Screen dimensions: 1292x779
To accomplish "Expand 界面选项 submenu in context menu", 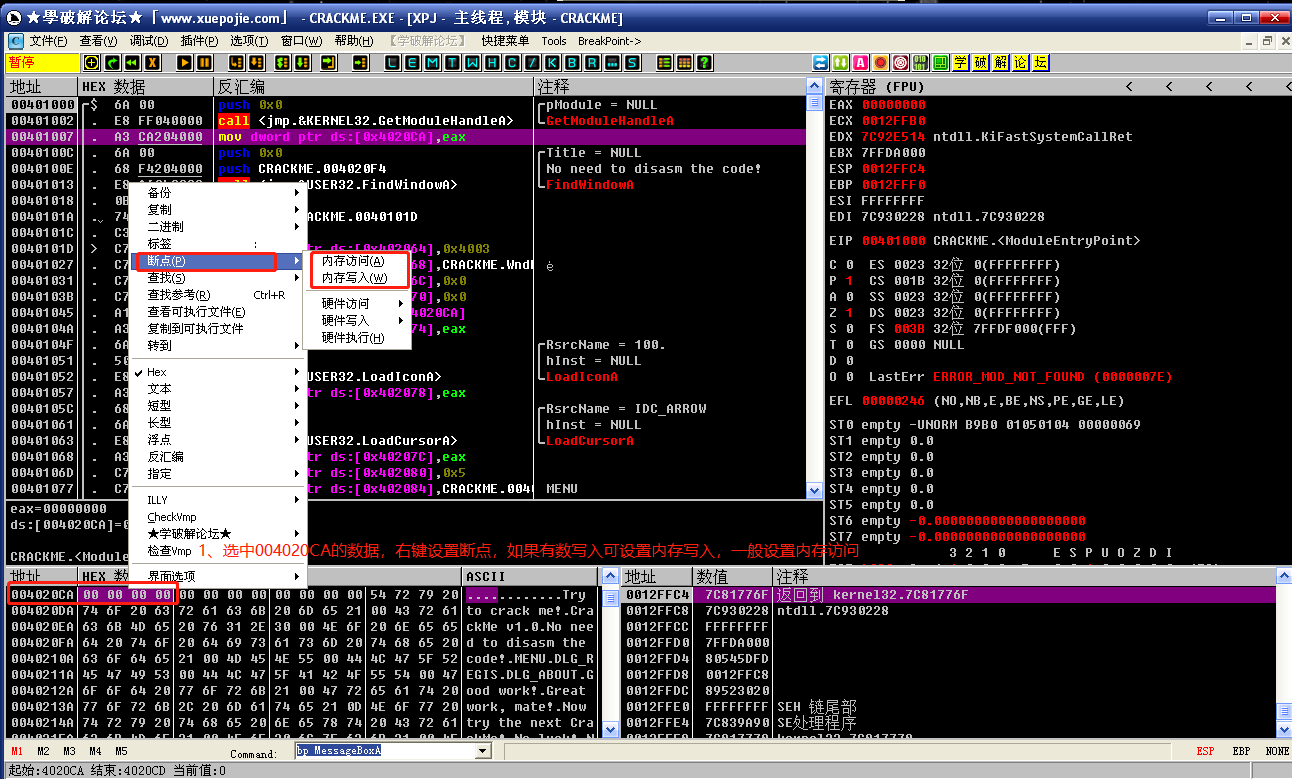I will (171, 576).
